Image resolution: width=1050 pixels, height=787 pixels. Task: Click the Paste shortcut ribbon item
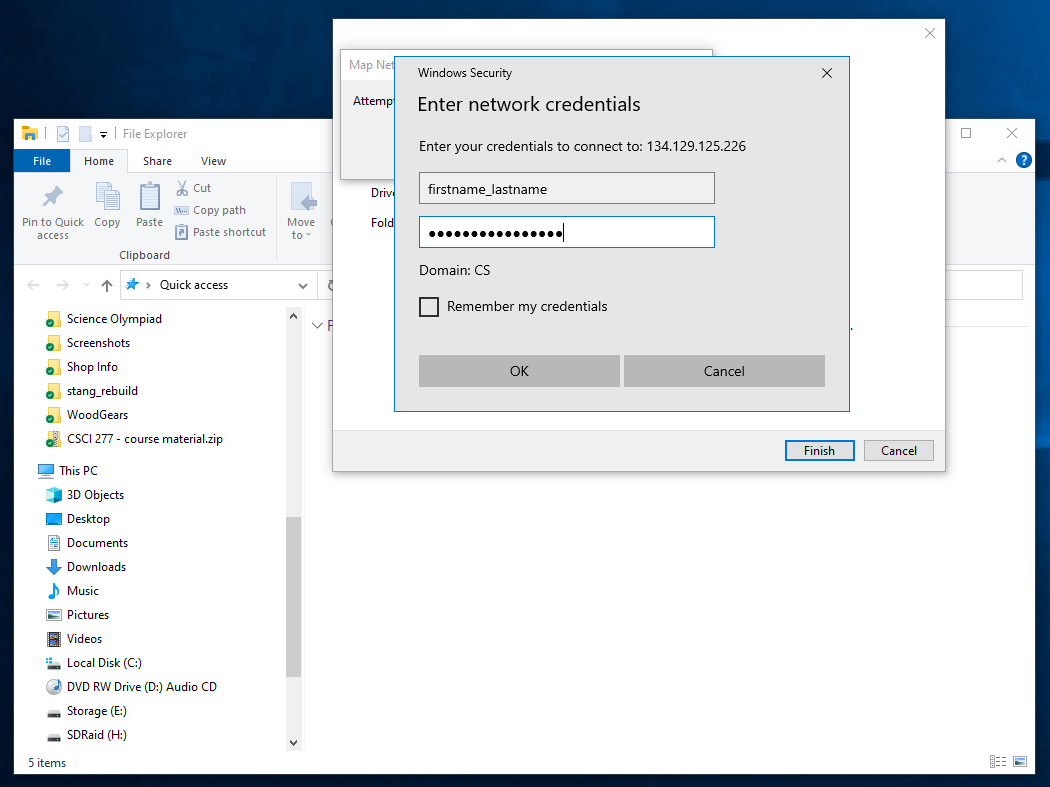[221, 232]
